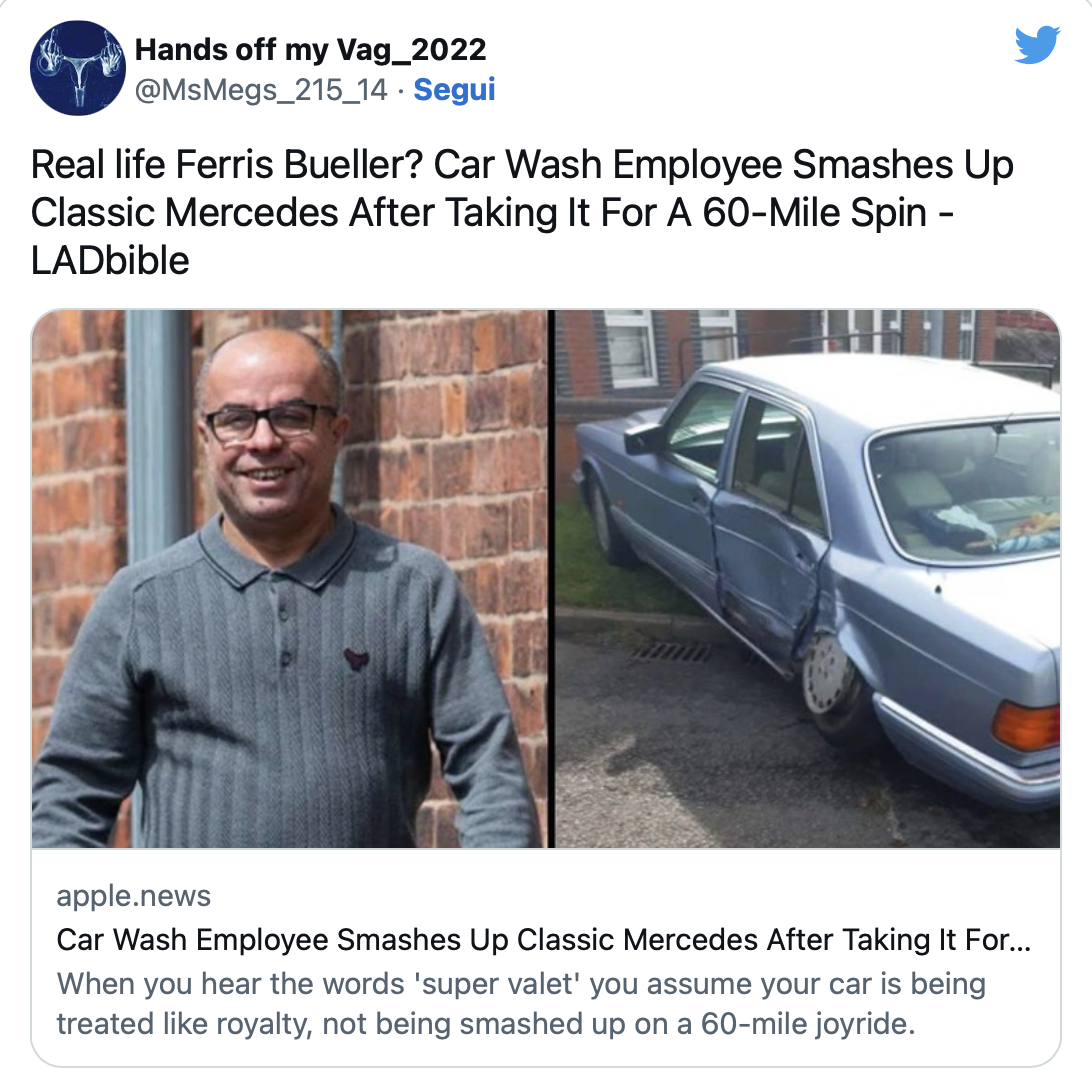Click the description line ending 60-mile joyride

click(485, 1024)
